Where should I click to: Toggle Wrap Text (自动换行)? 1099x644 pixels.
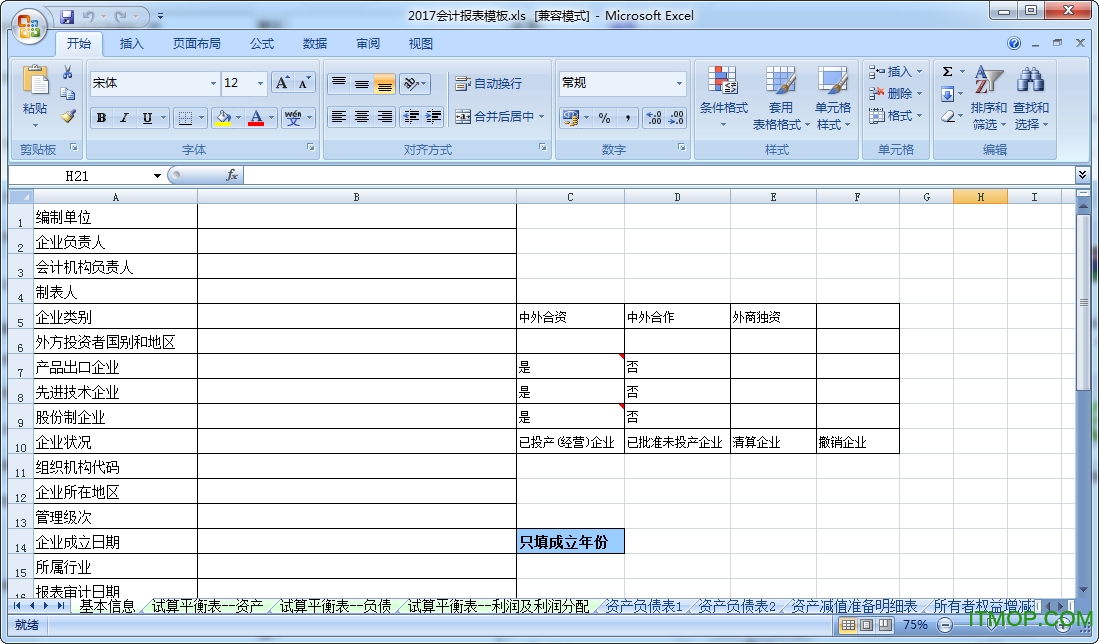click(488, 84)
